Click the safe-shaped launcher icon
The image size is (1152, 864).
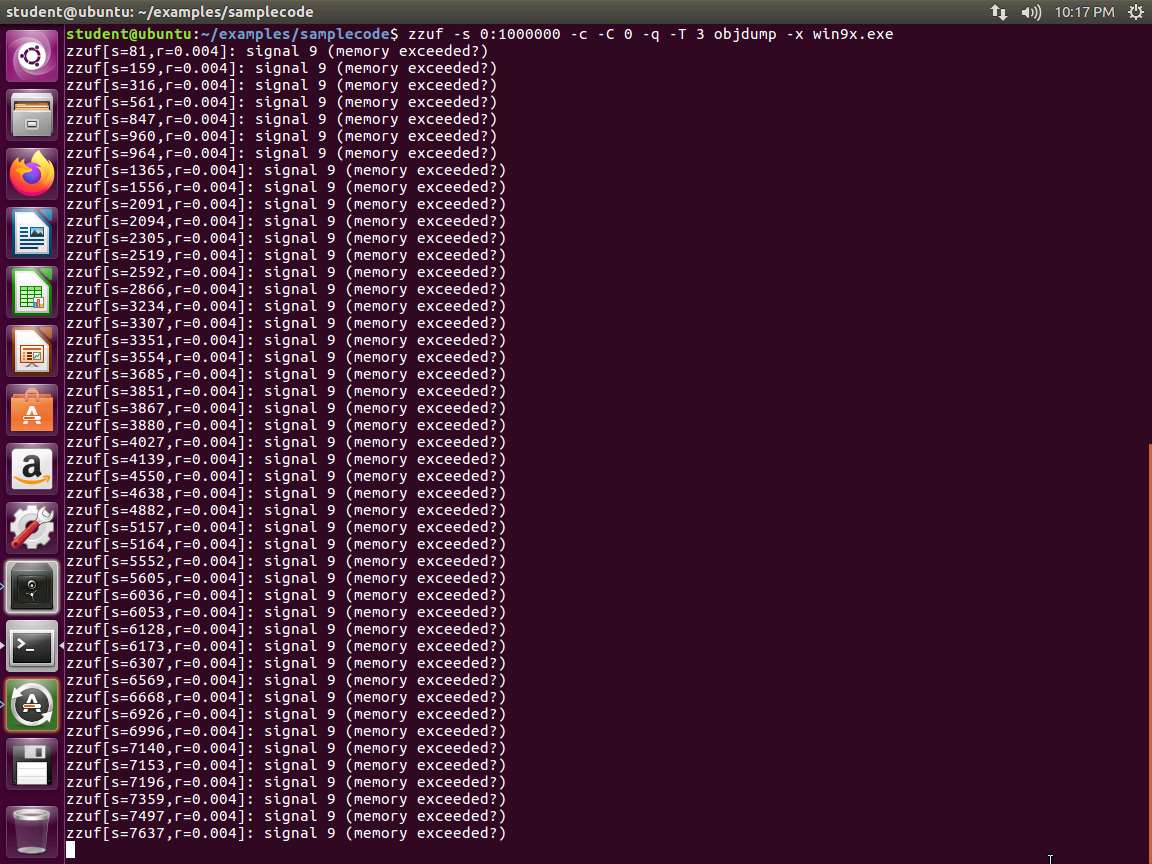33,587
